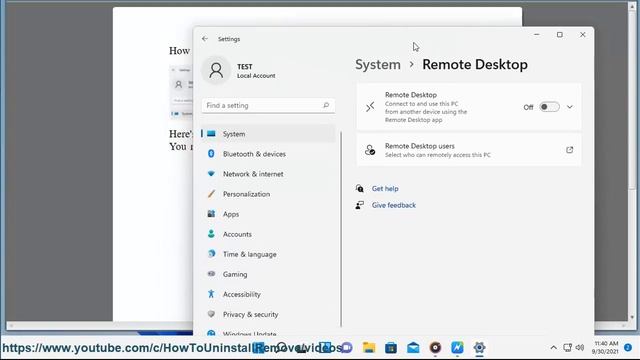Open the Give feedback link
This screenshot has height=360, width=640.
393,205
